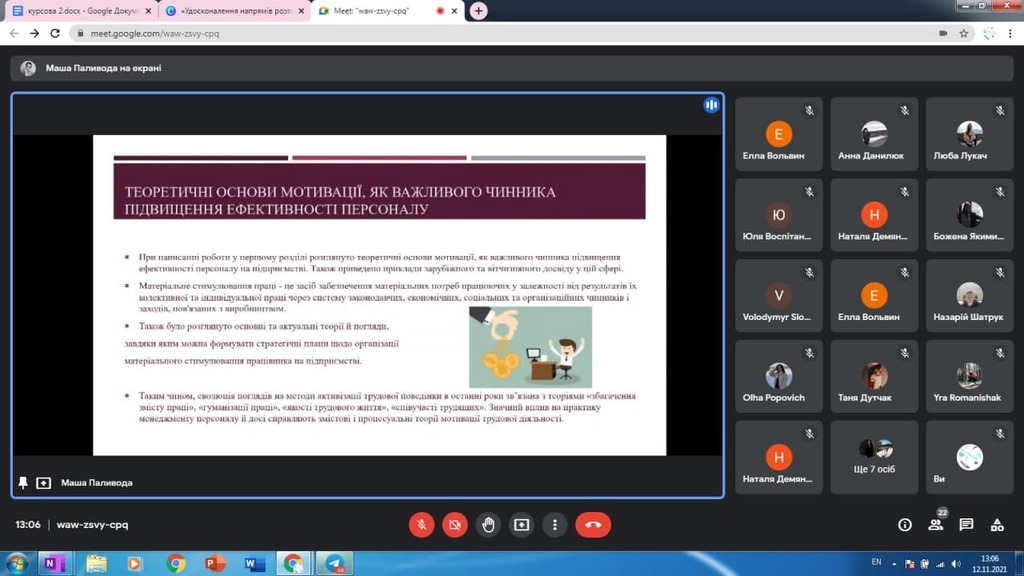Screen dimensions: 1024x576
Task: Click the meet.google.com address bar
Action: (500, 33)
